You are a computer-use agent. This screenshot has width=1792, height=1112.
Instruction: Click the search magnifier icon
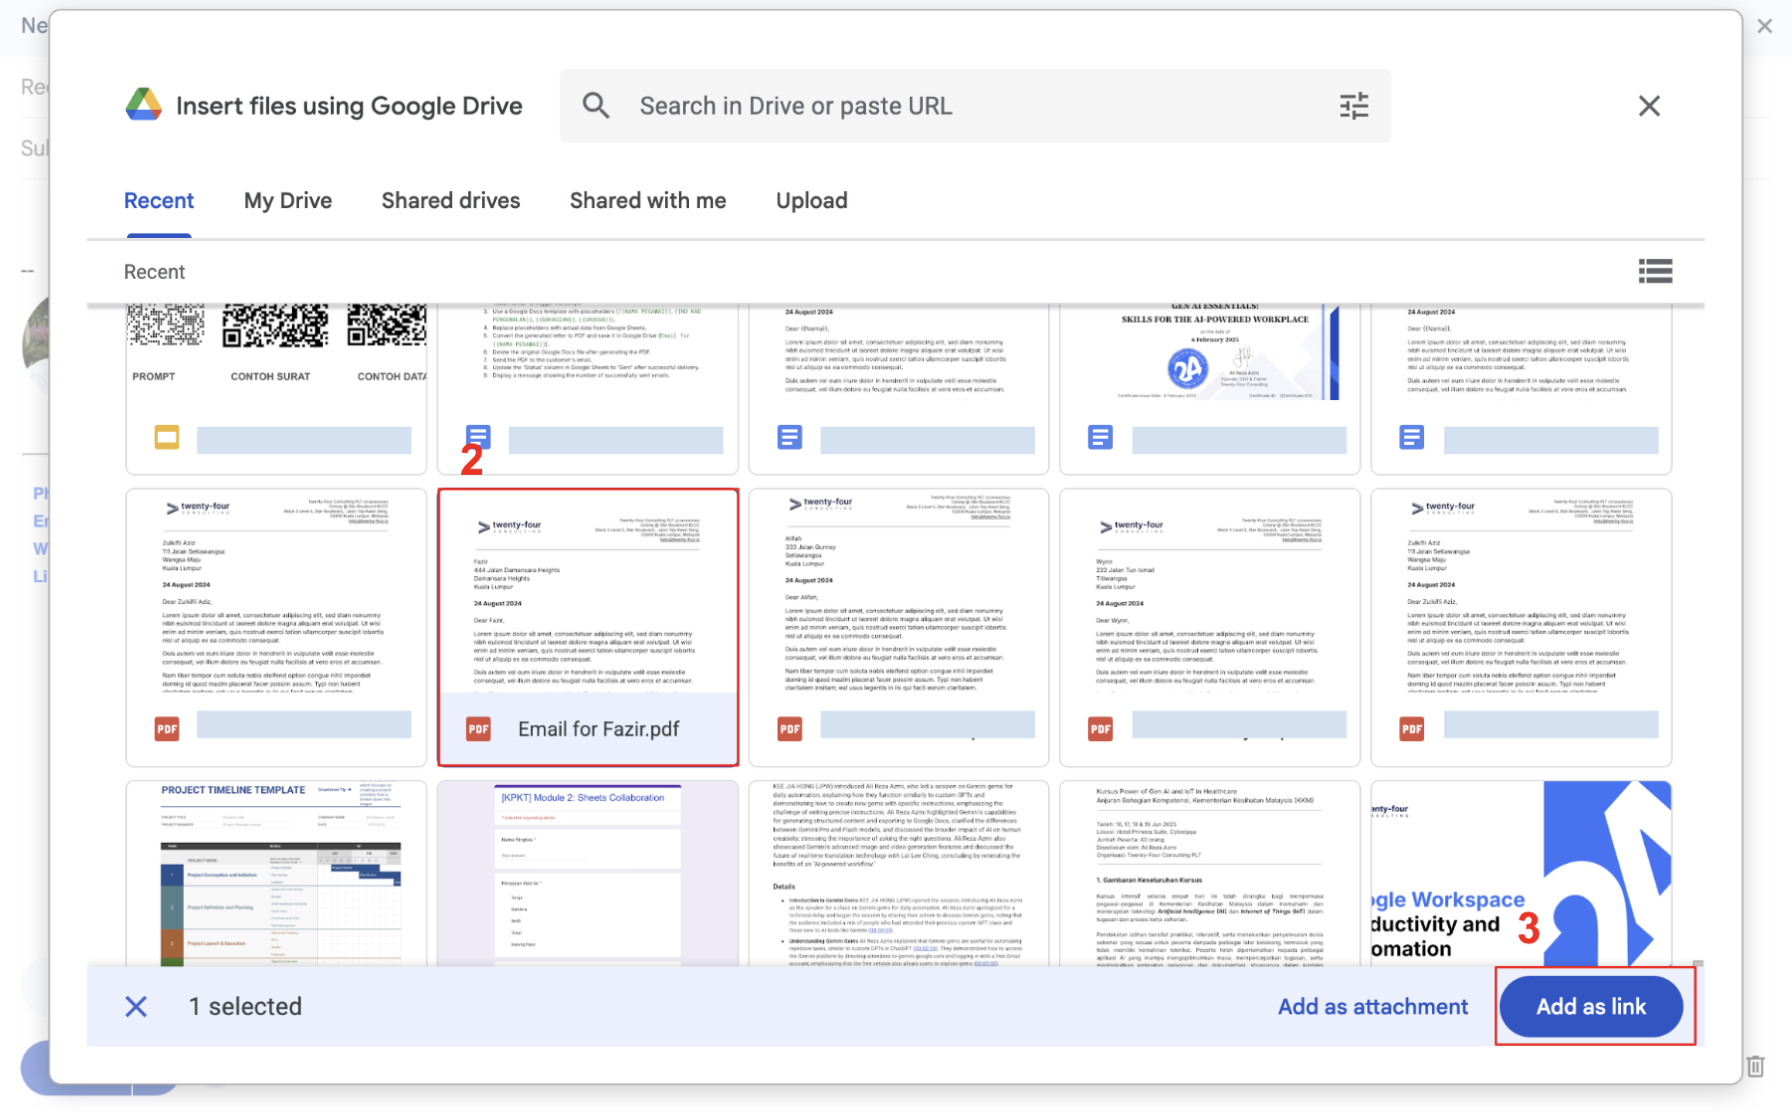click(x=596, y=105)
